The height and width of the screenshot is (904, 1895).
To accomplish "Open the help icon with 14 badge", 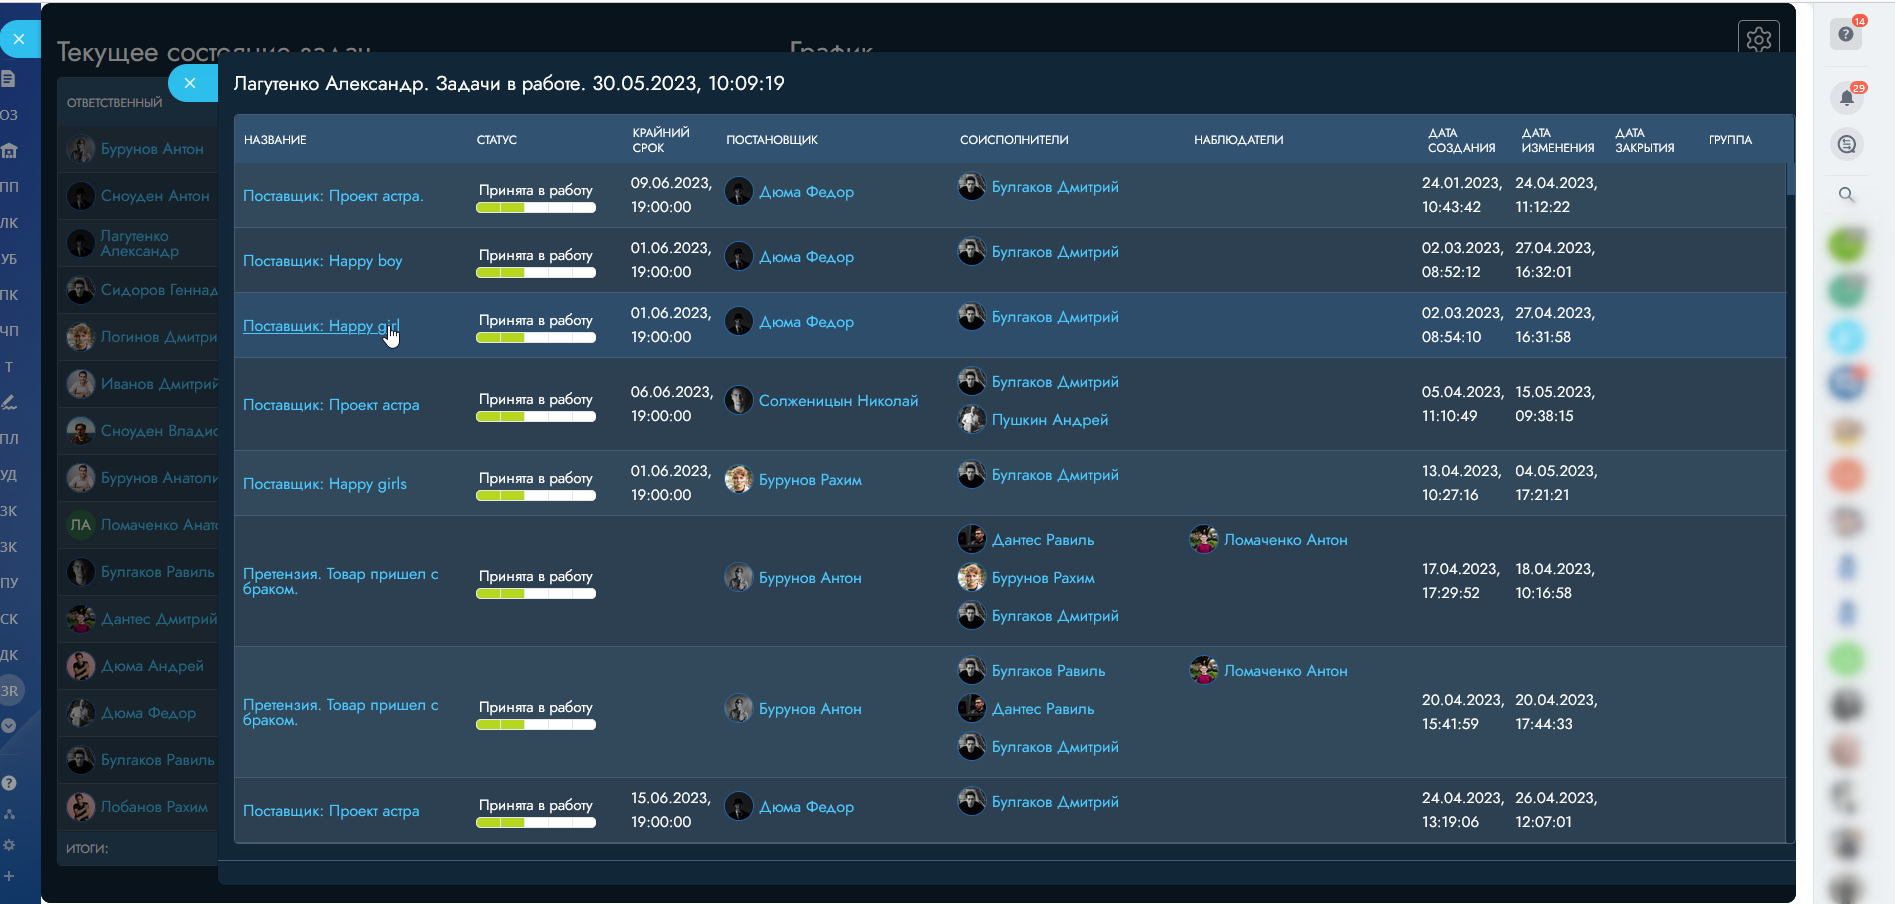I will (1846, 34).
